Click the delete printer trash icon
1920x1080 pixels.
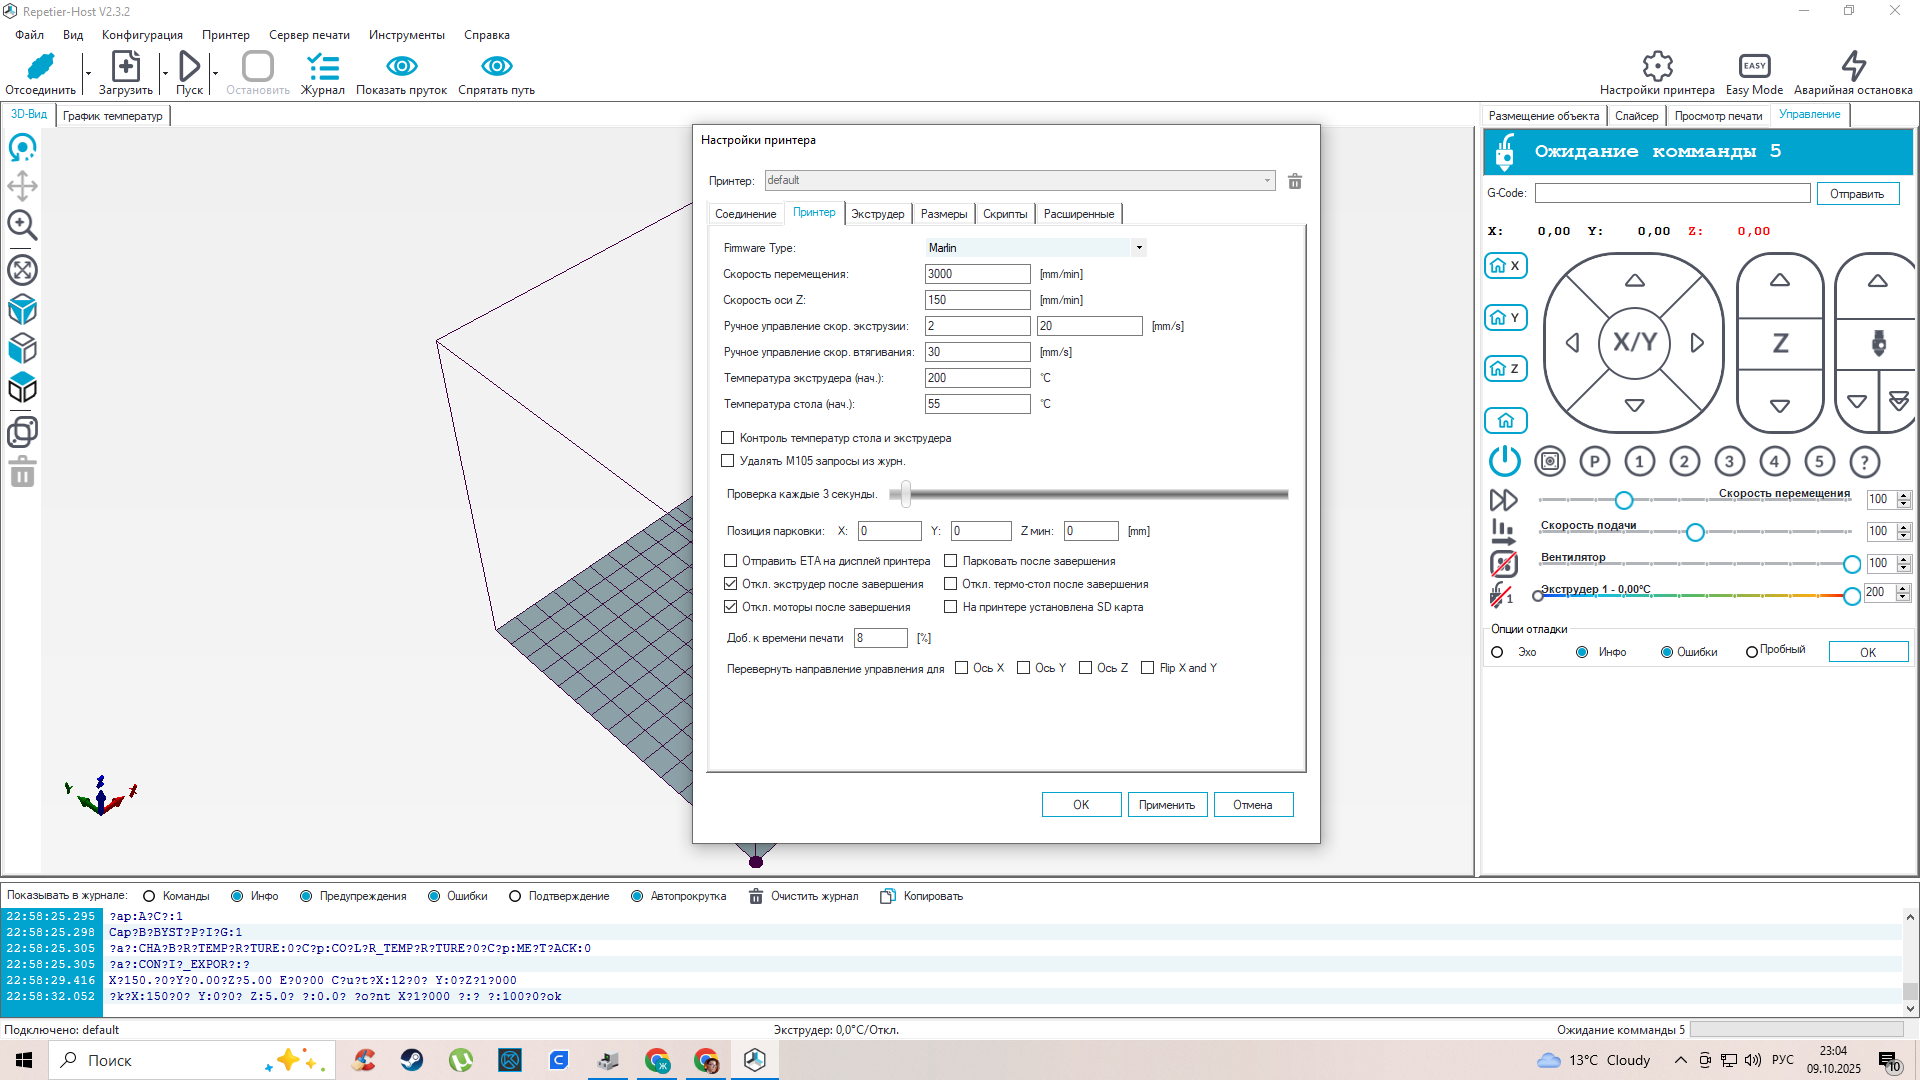coord(1295,181)
